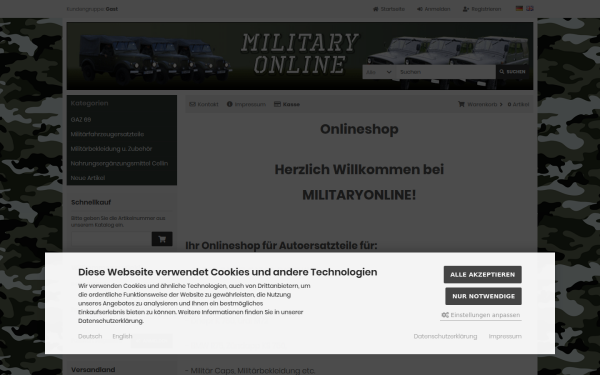Open Registrieren in top bar
Screen dimensions: 600x375
click(482, 9)
